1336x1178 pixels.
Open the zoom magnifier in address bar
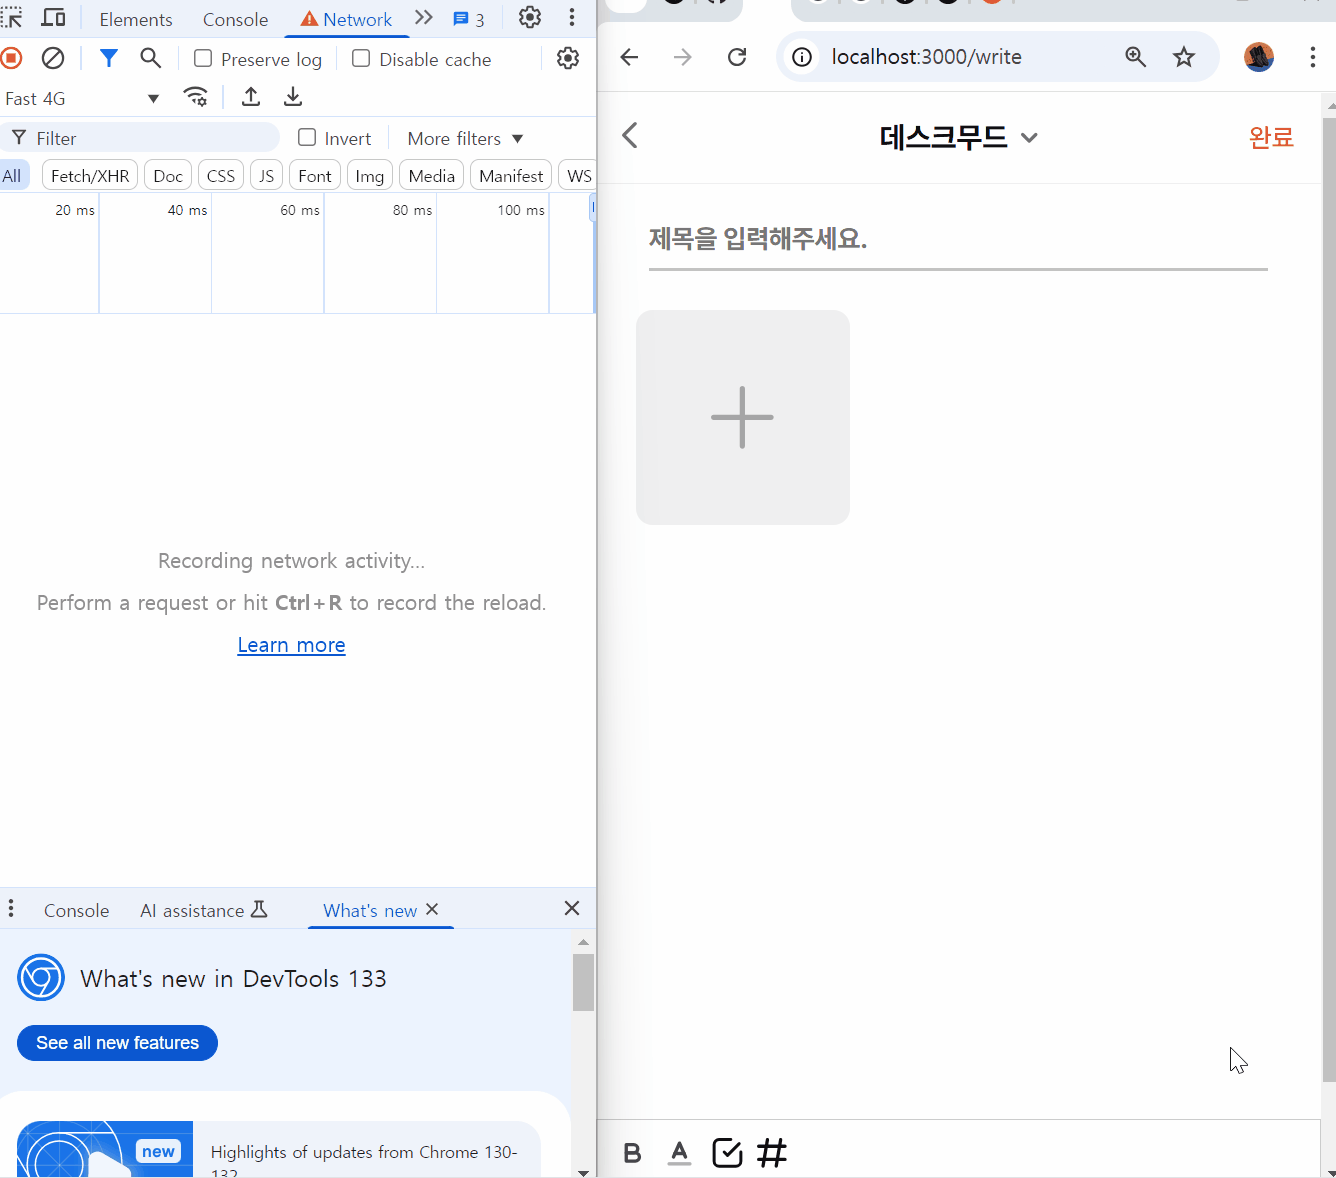click(x=1136, y=57)
